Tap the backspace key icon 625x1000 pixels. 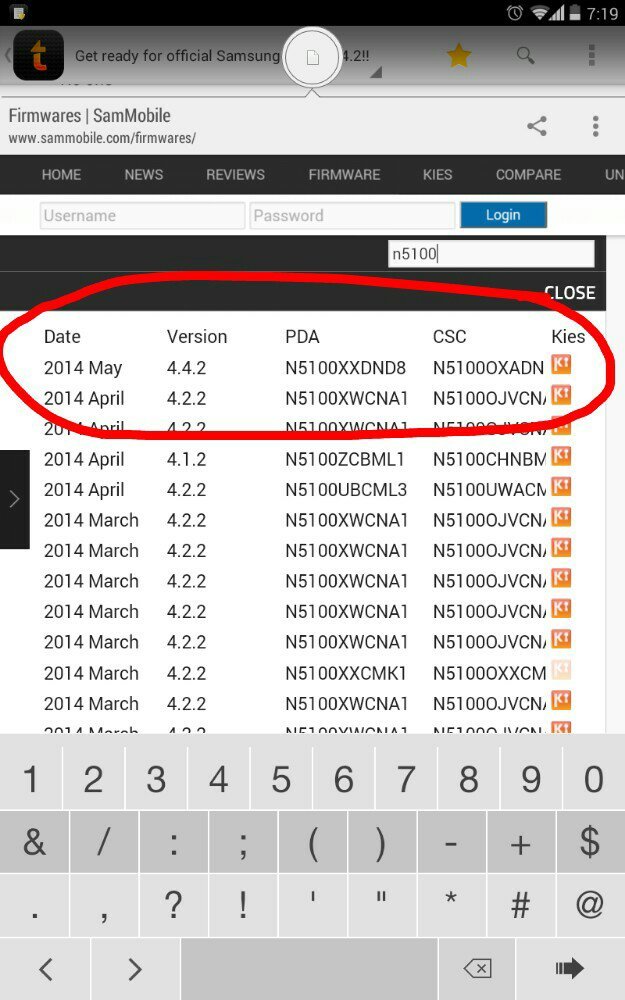(x=477, y=969)
